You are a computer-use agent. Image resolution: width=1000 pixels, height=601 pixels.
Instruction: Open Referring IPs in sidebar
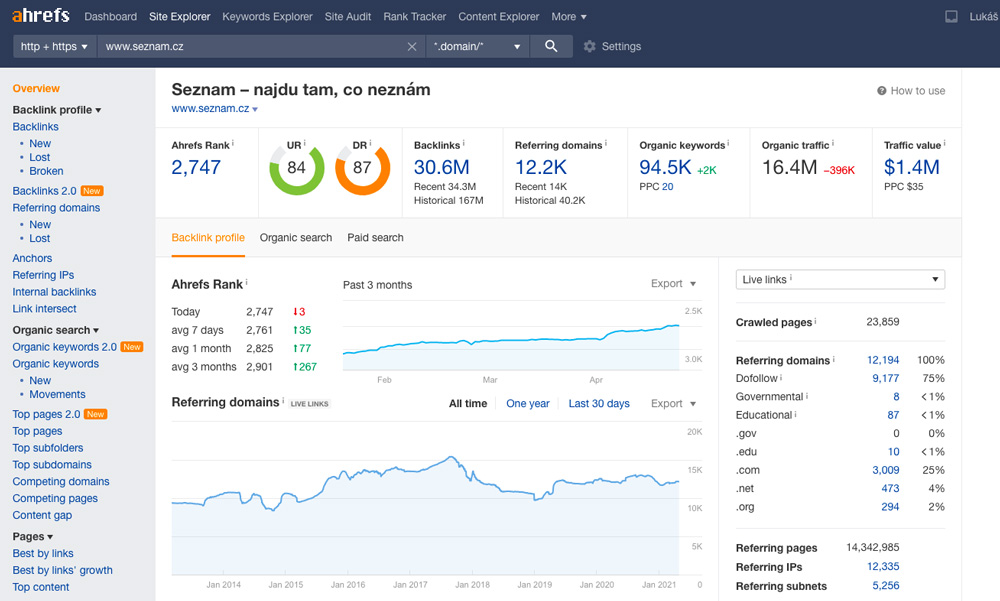click(43, 275)
